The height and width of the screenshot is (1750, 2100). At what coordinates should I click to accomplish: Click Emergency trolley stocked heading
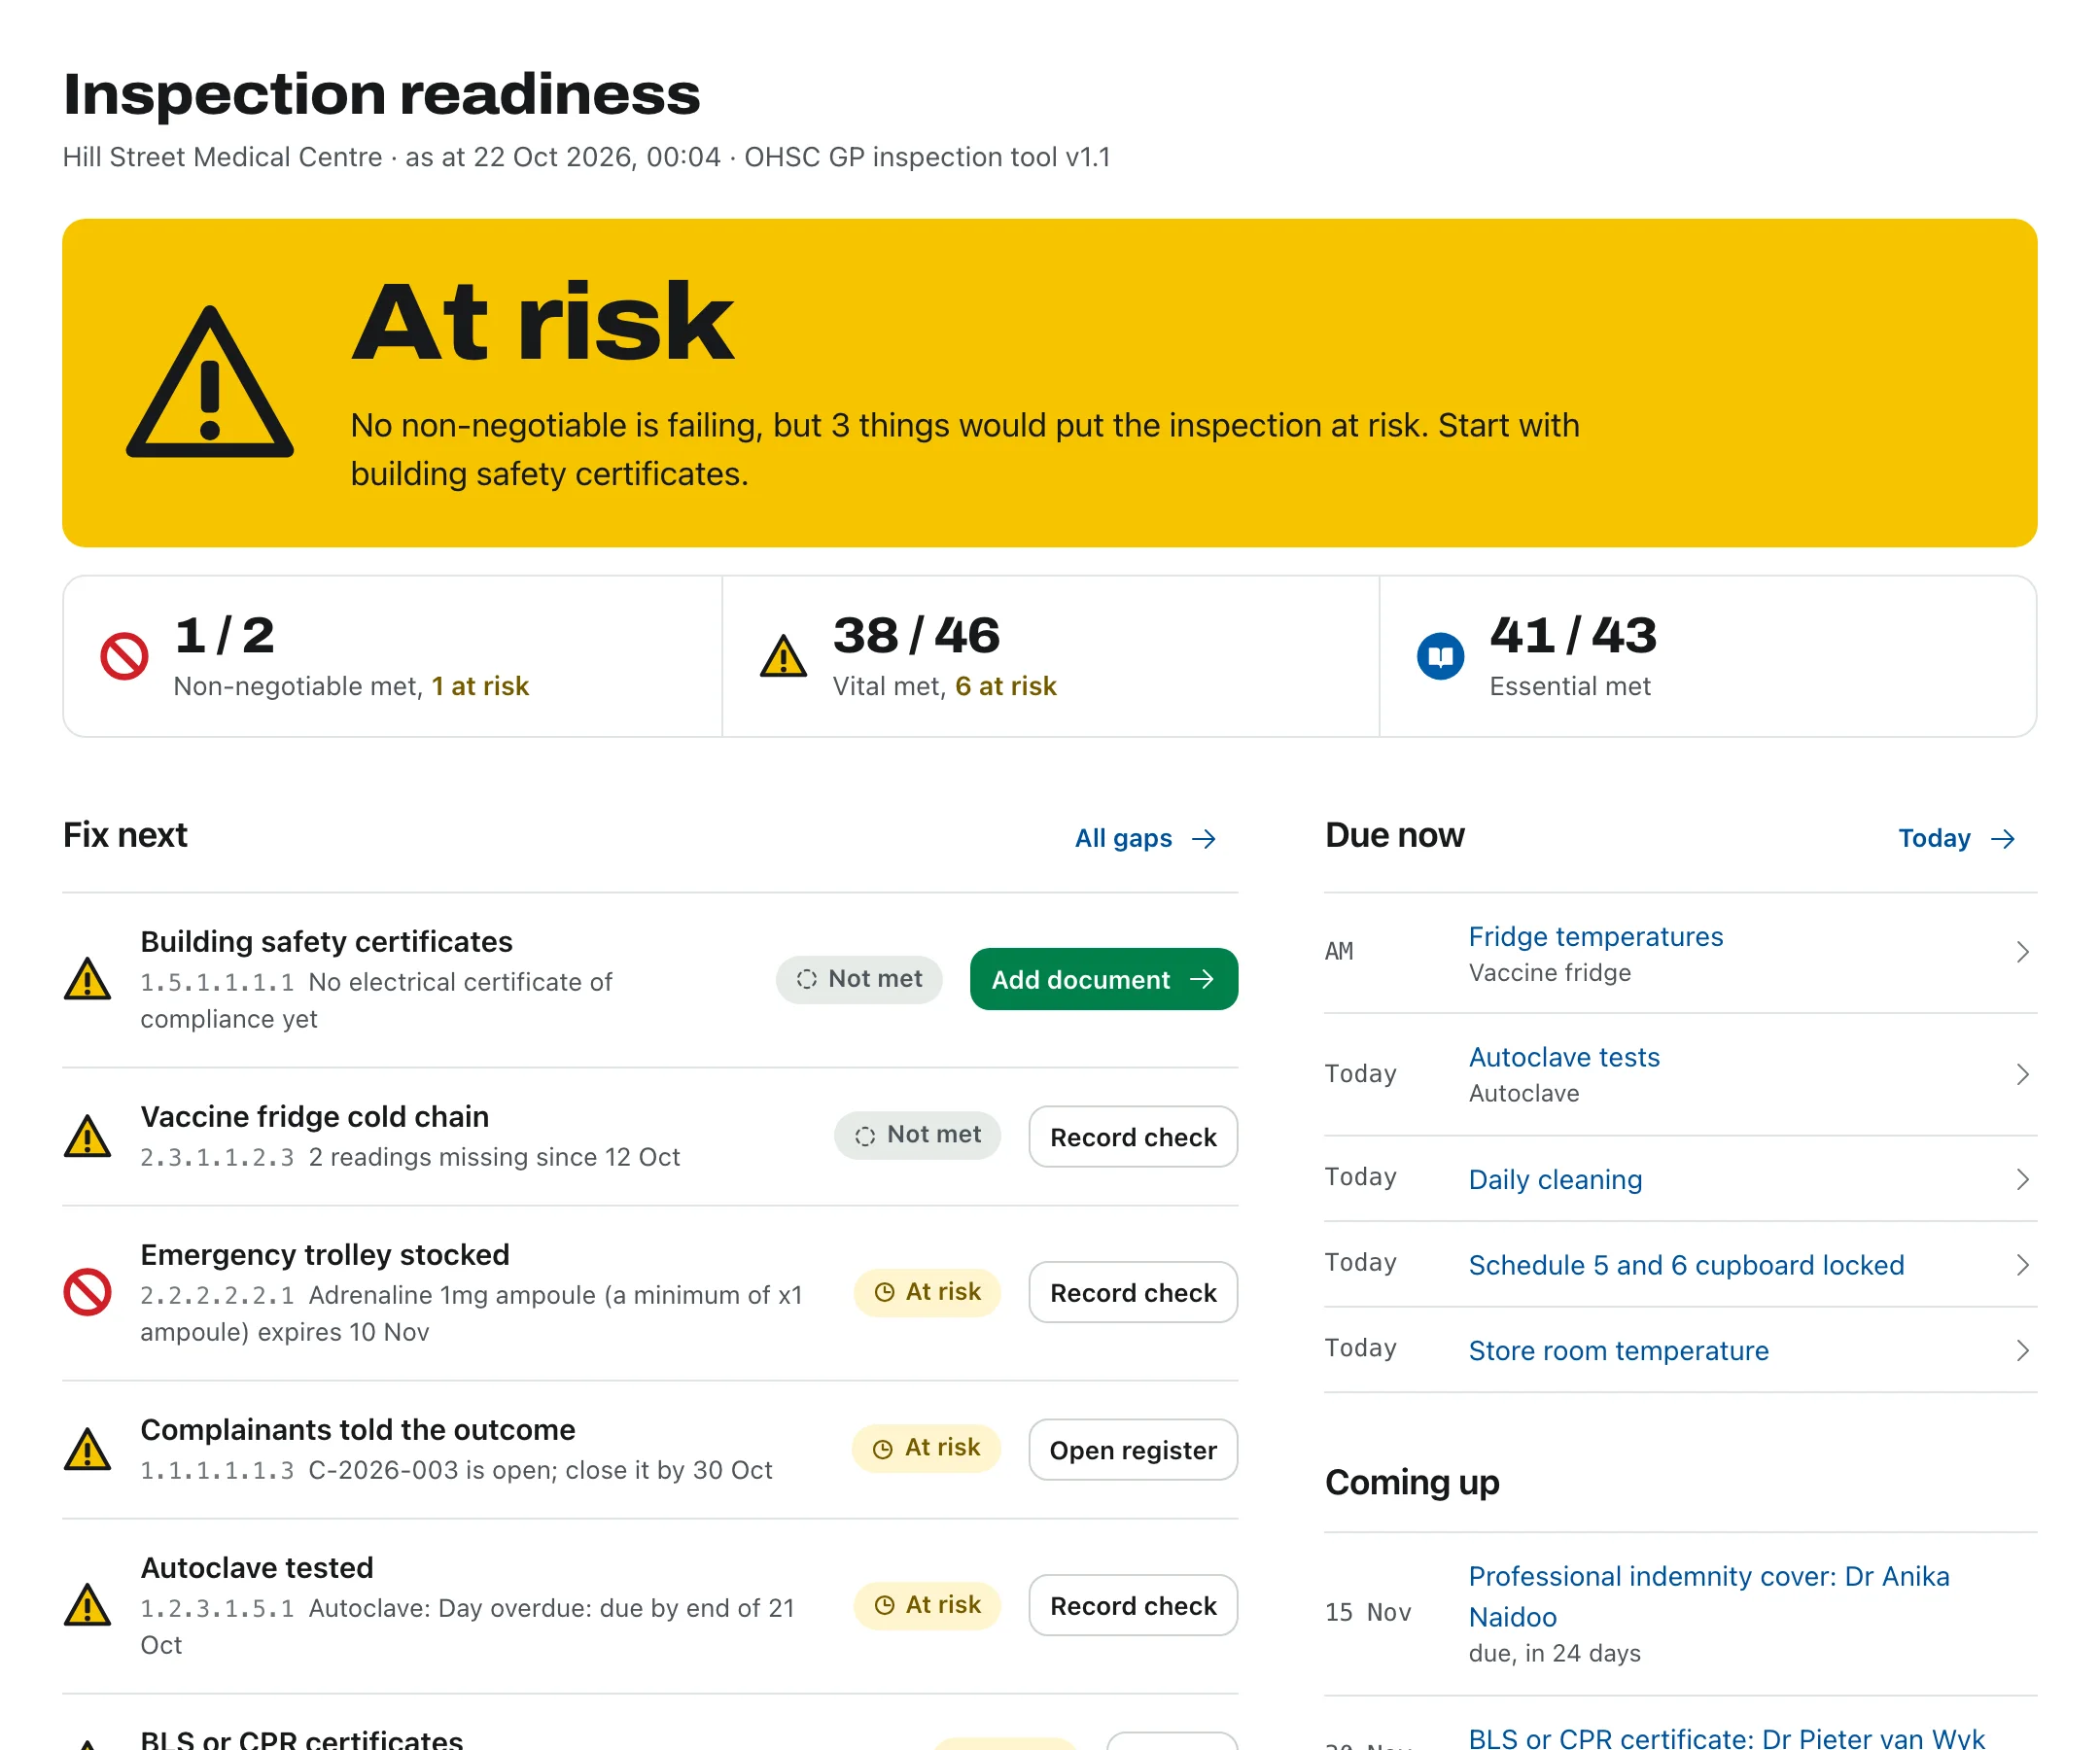click(325, 1255)
